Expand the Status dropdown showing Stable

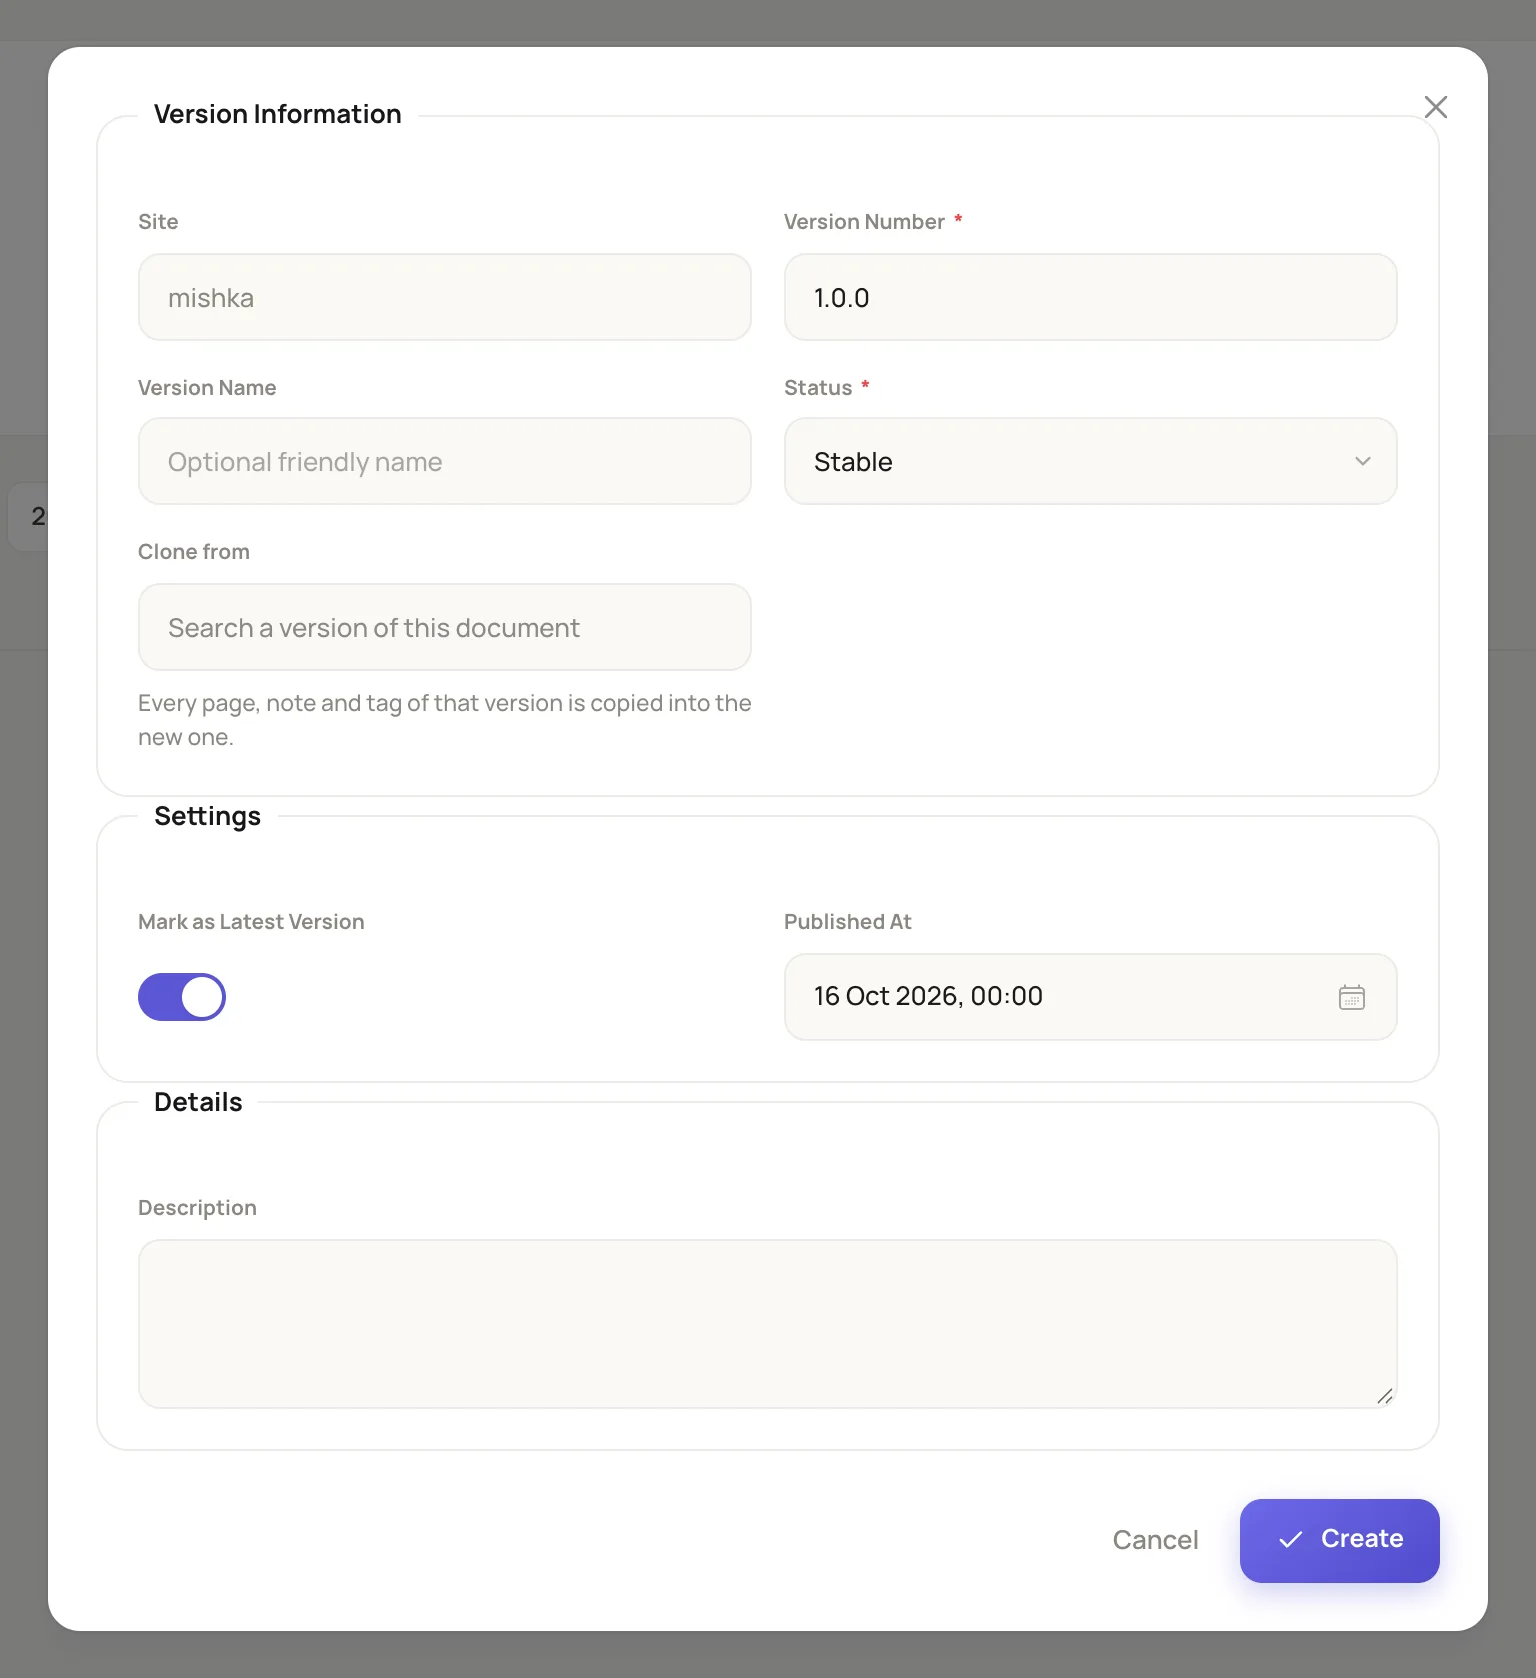[1090, 461]
